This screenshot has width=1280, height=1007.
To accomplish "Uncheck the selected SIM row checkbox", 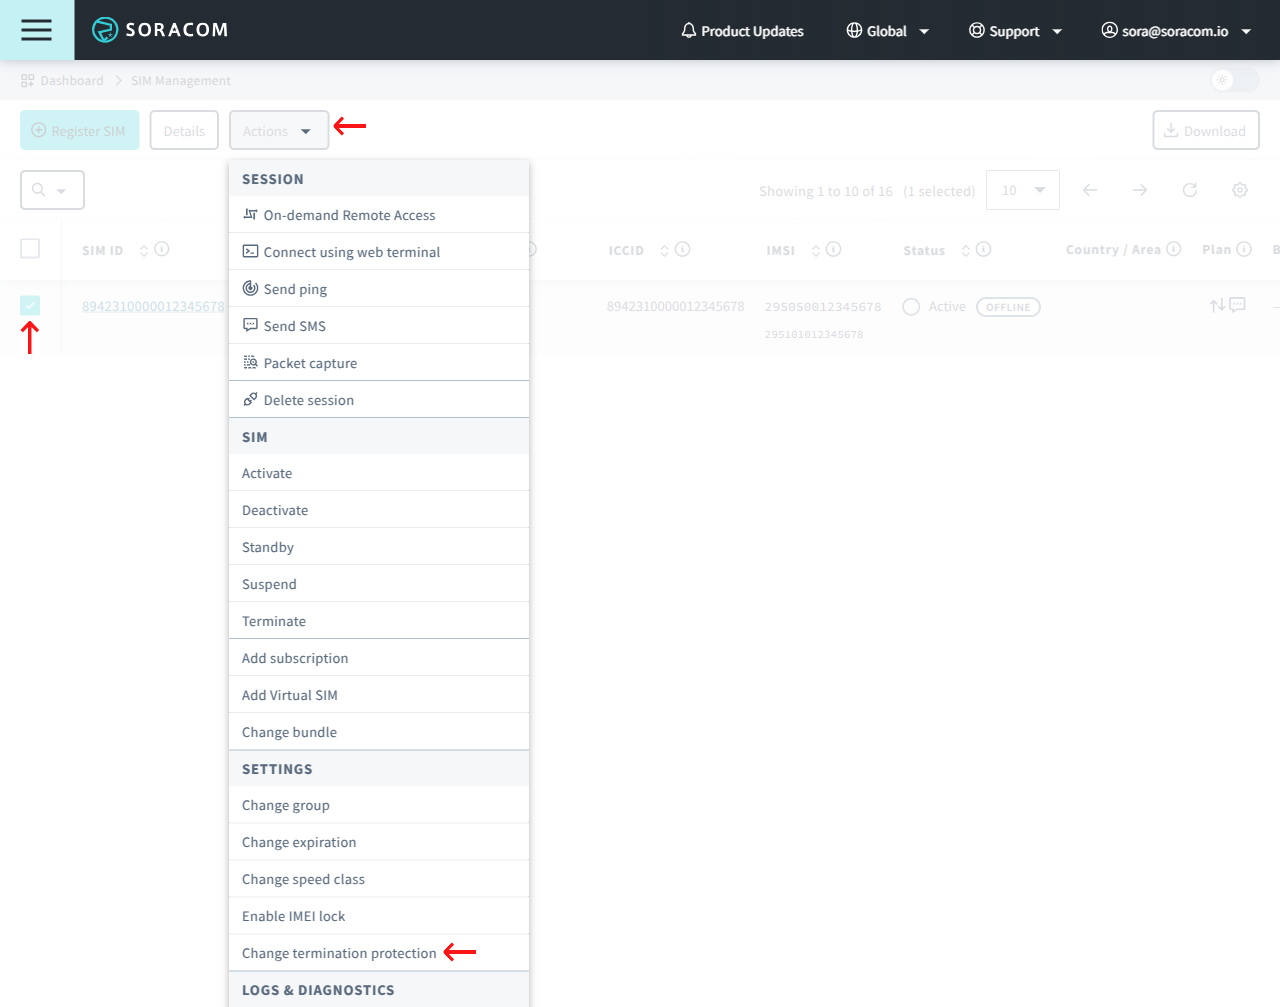I will point(30,305).
